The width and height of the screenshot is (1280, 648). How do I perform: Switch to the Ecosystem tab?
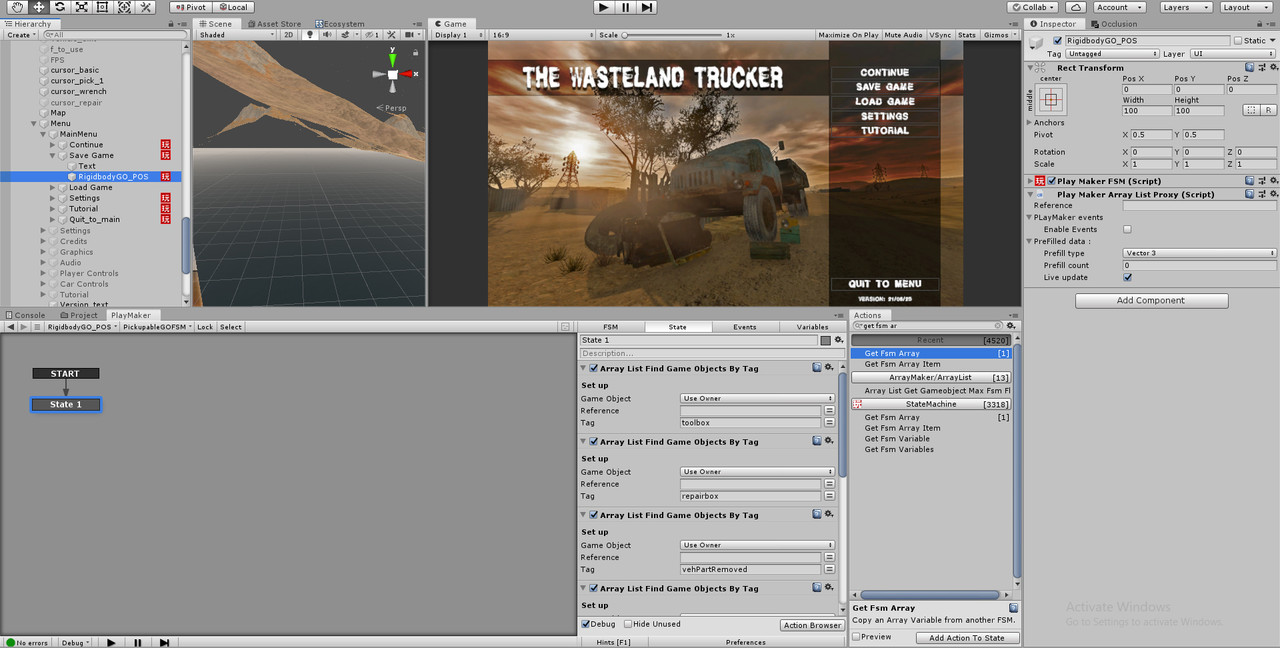click(340, 24)
